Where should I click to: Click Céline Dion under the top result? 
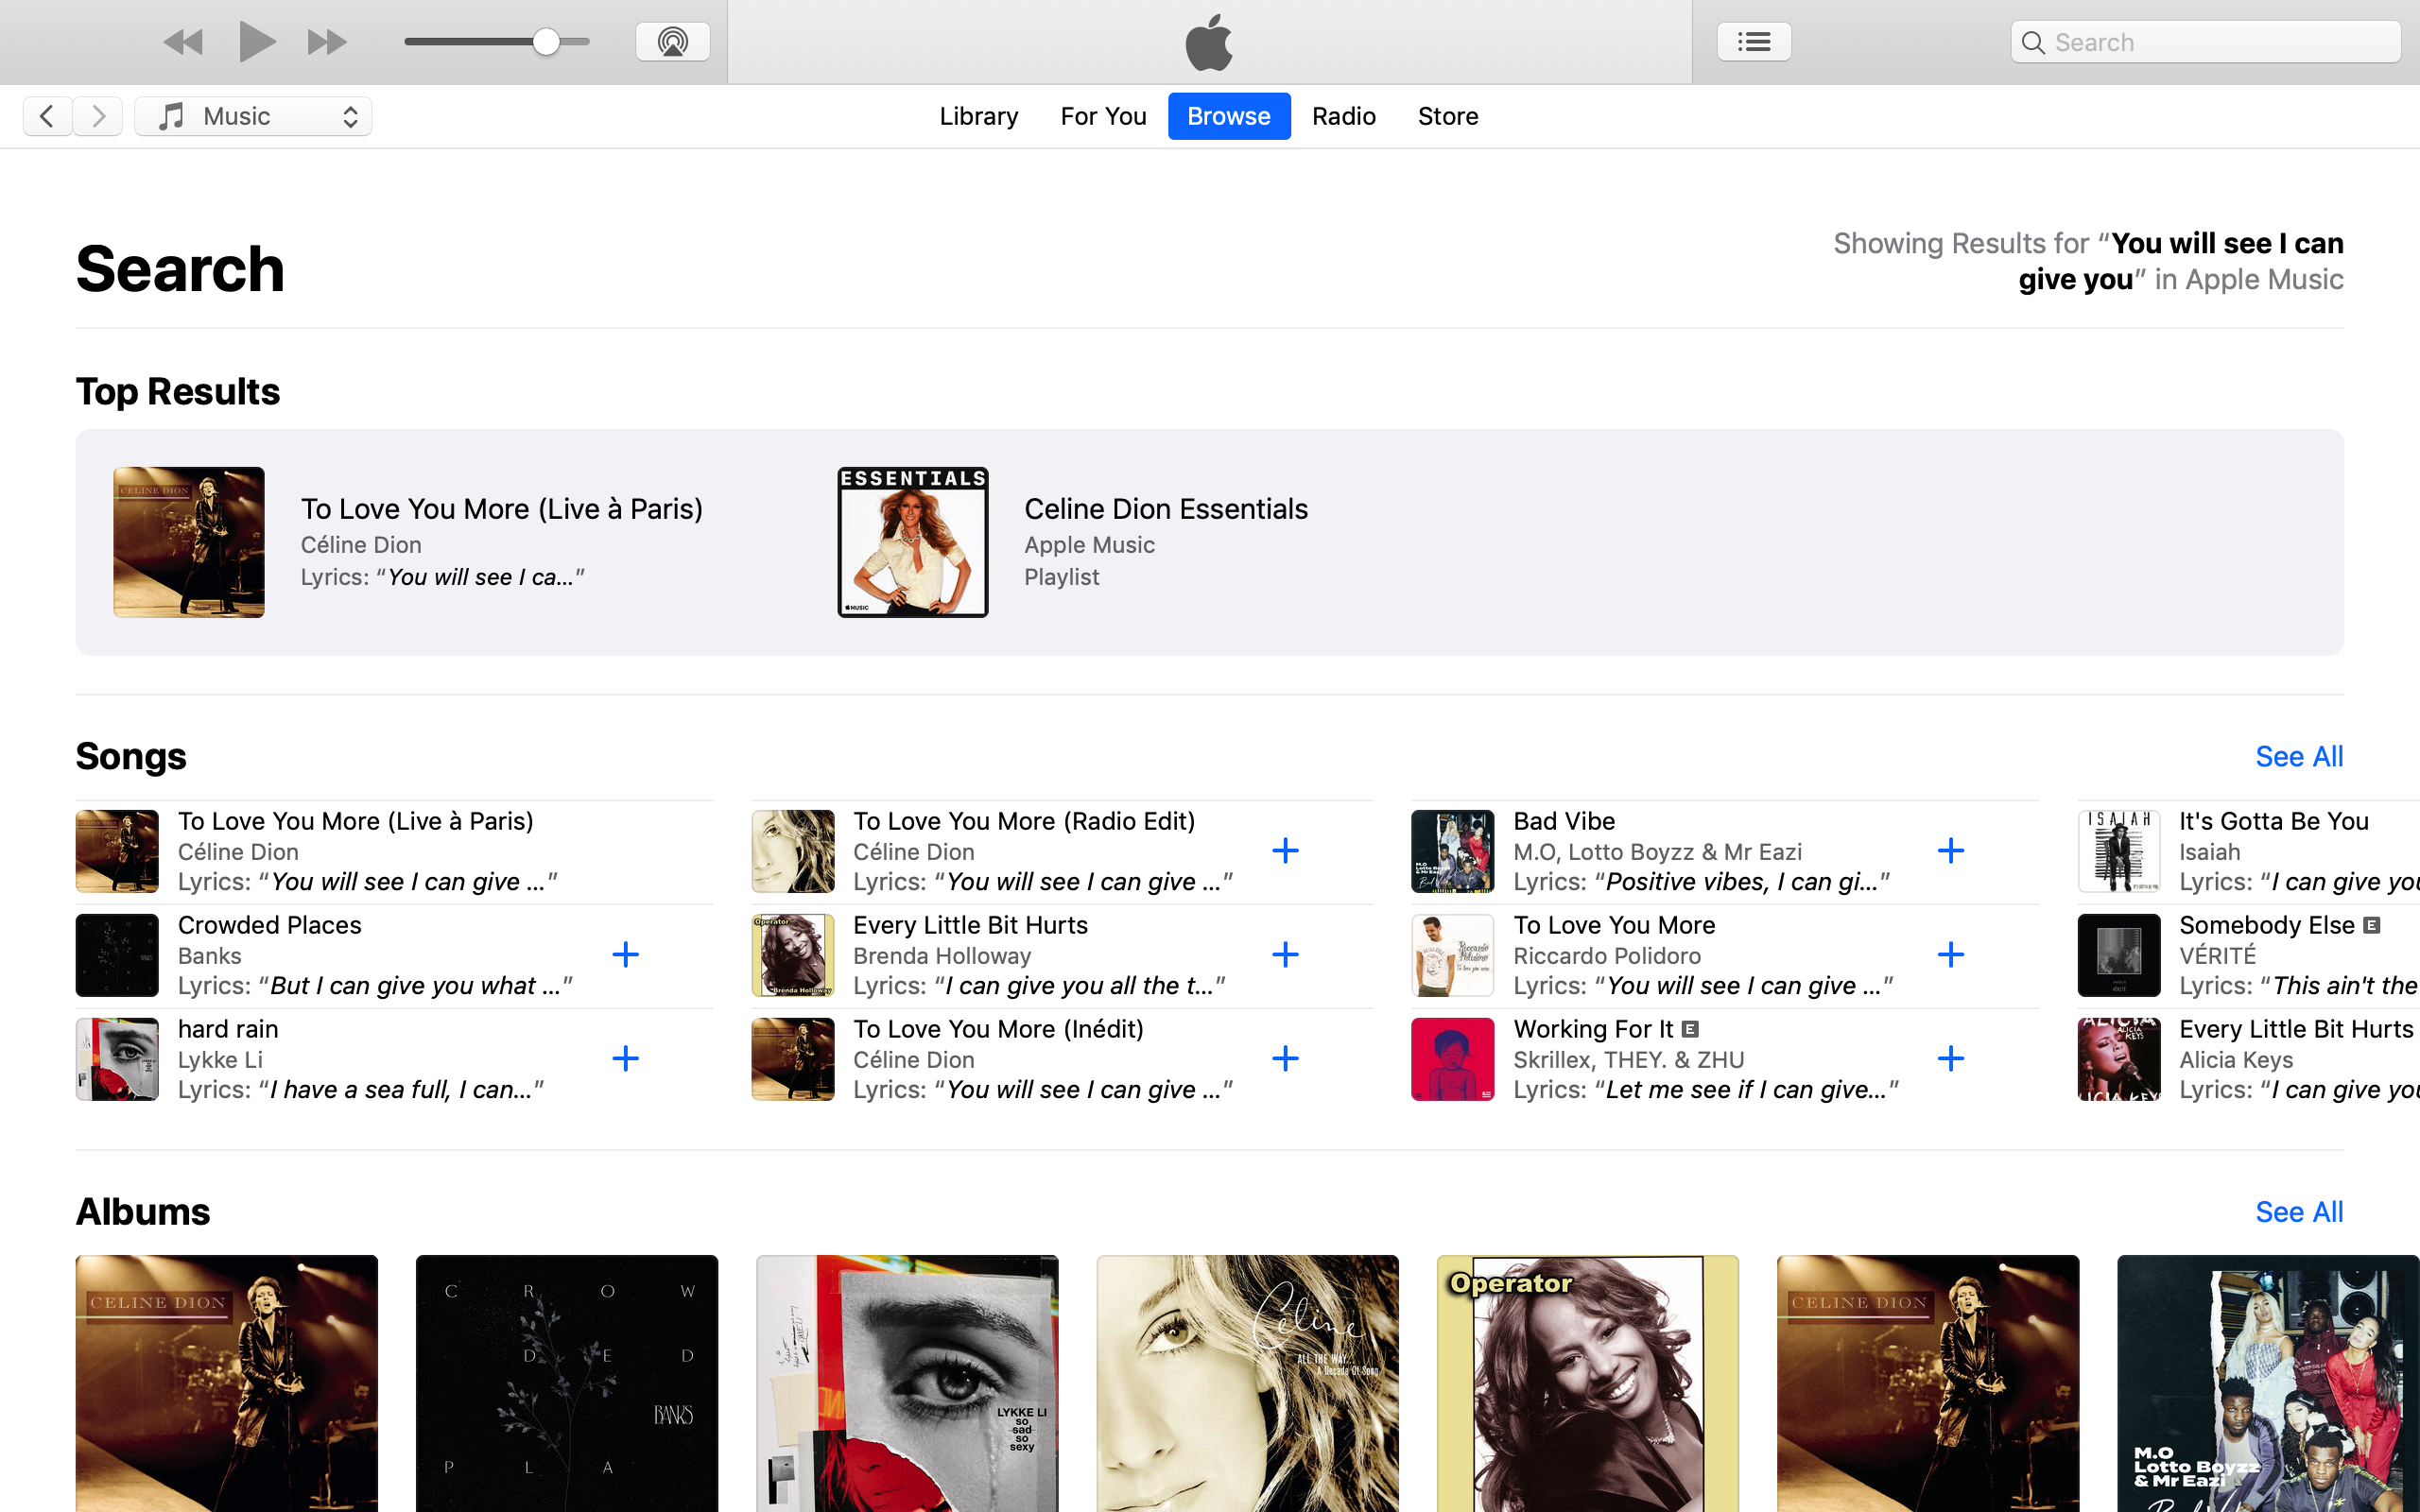[x=361, y=545]
